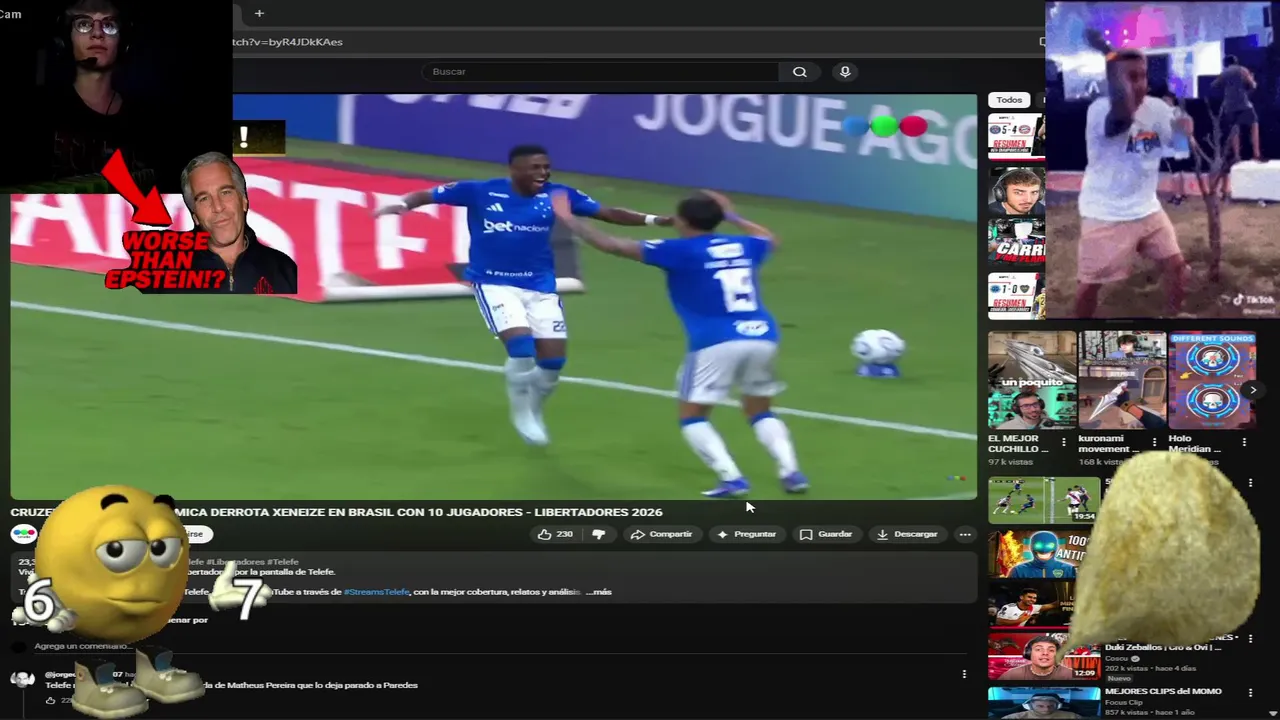The height and width of the screenshot is (720, 1280).
Task: Like the comment about Matheus Pereira
Action: [50, 701]
